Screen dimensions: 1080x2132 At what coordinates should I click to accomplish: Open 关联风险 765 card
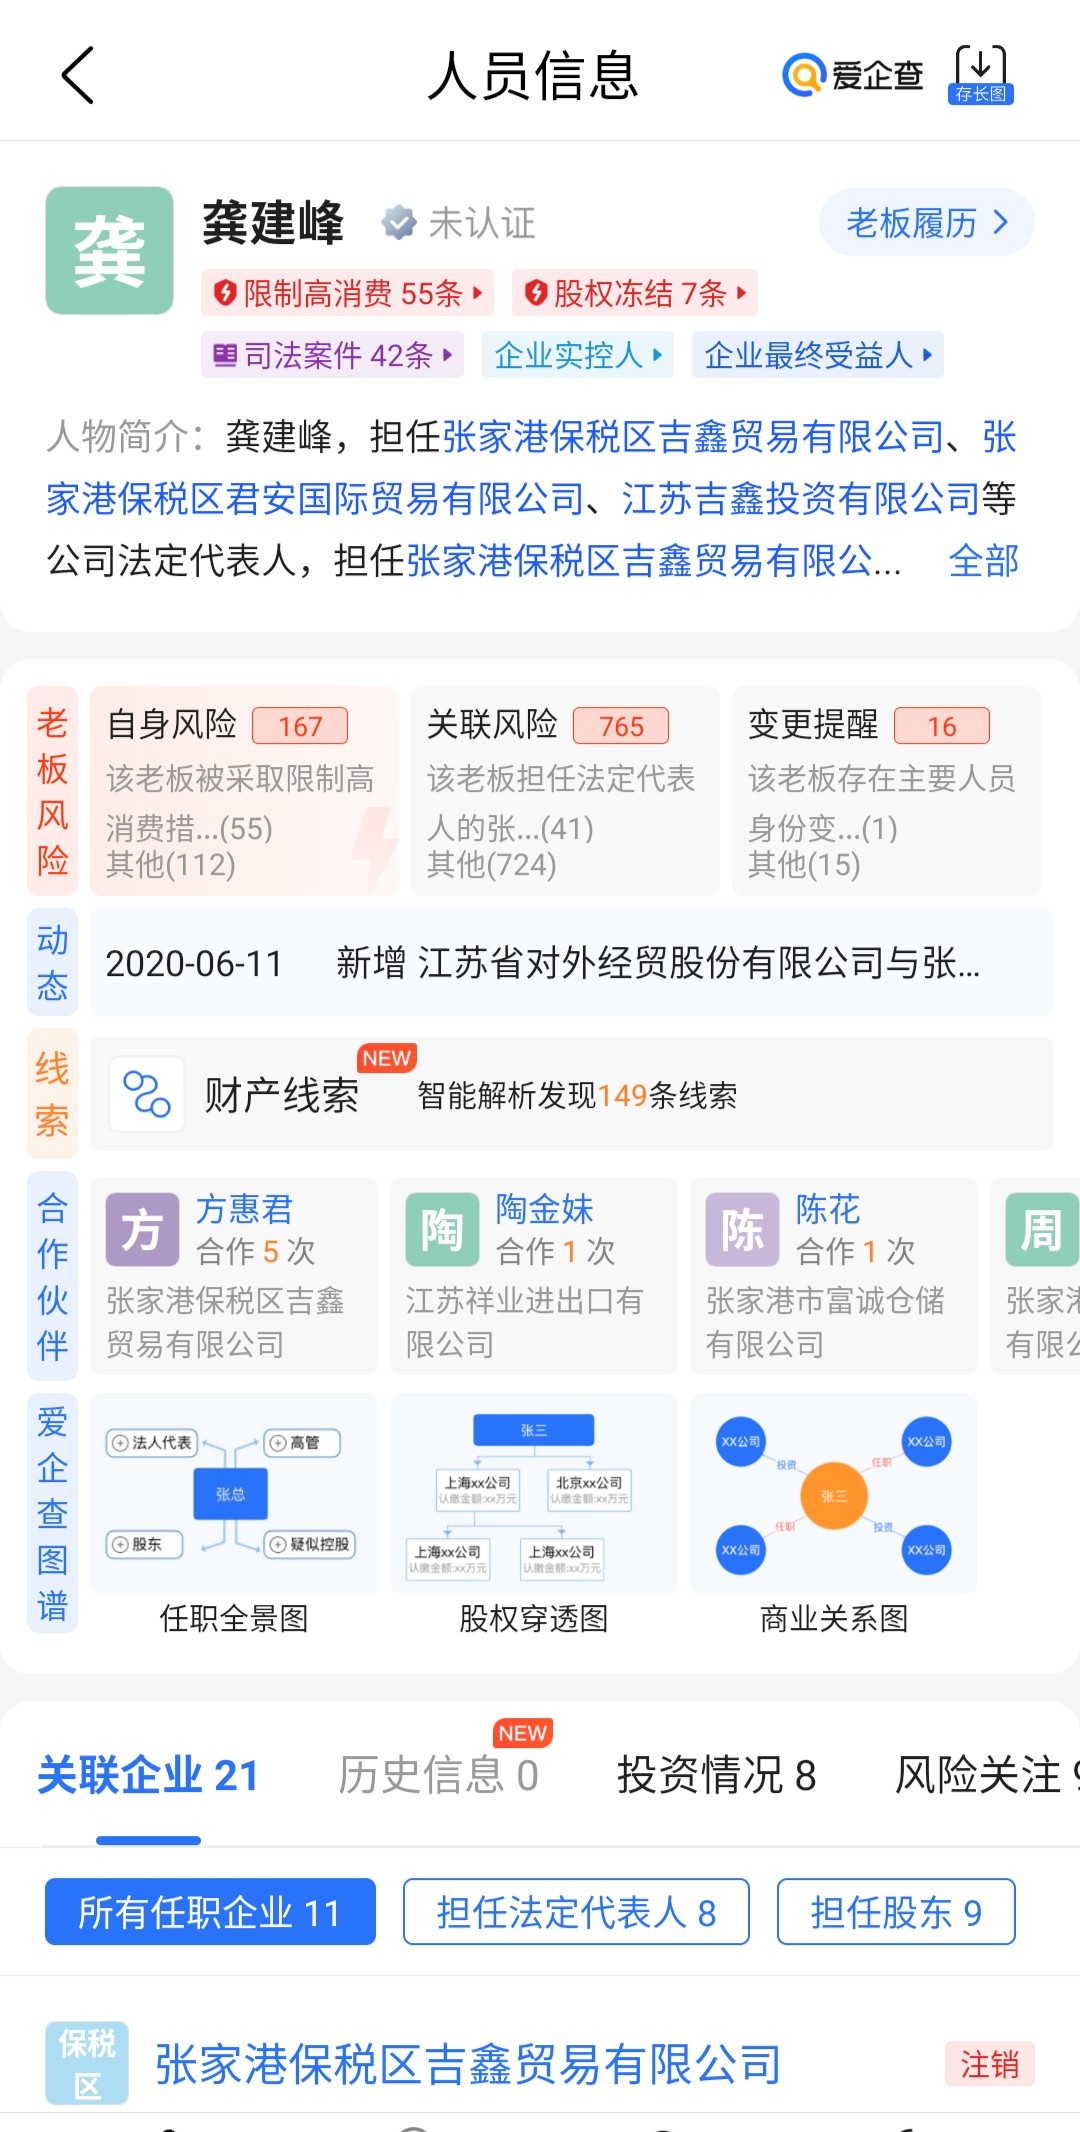[565, 790]
